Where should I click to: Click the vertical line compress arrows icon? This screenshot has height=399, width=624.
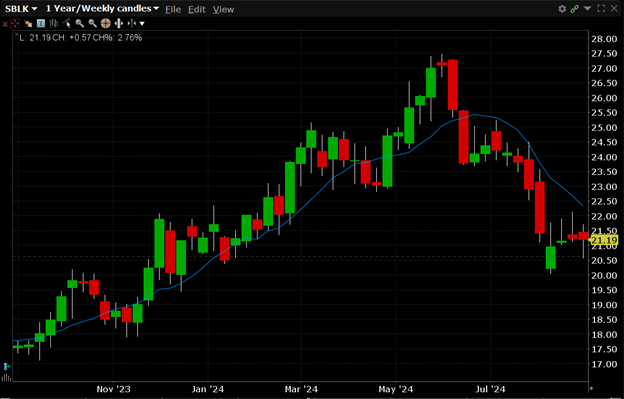[132, 23]
